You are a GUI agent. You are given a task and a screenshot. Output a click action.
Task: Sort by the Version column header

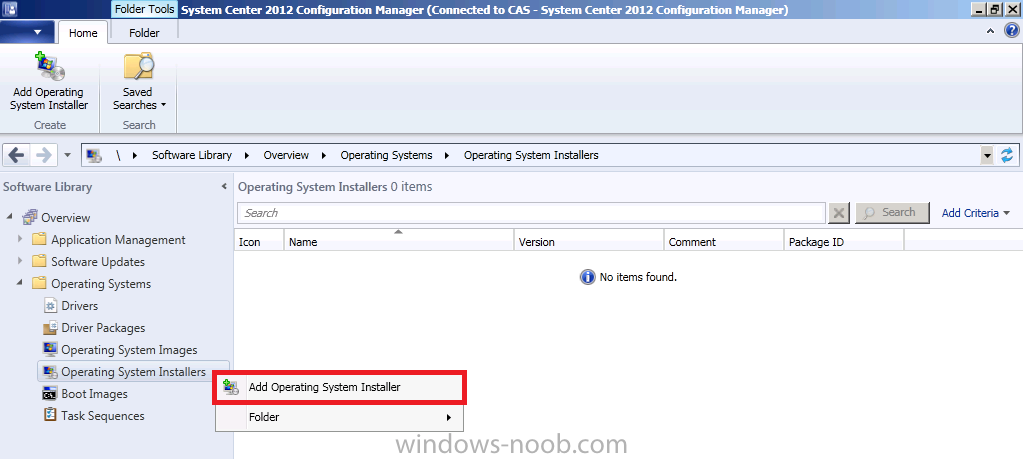coord(588,240)
